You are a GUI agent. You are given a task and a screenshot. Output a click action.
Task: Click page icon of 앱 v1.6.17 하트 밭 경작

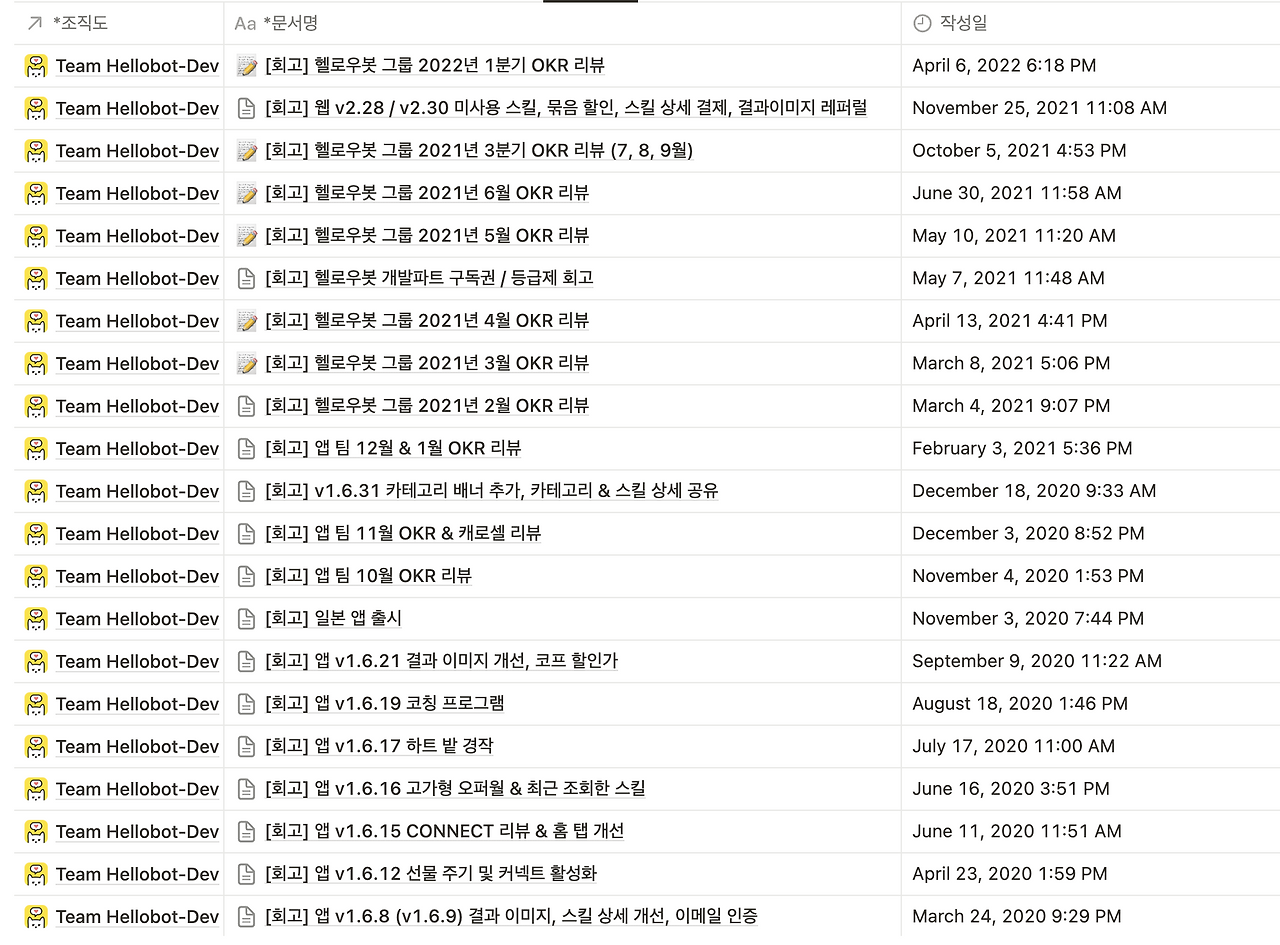click(246, 747)
